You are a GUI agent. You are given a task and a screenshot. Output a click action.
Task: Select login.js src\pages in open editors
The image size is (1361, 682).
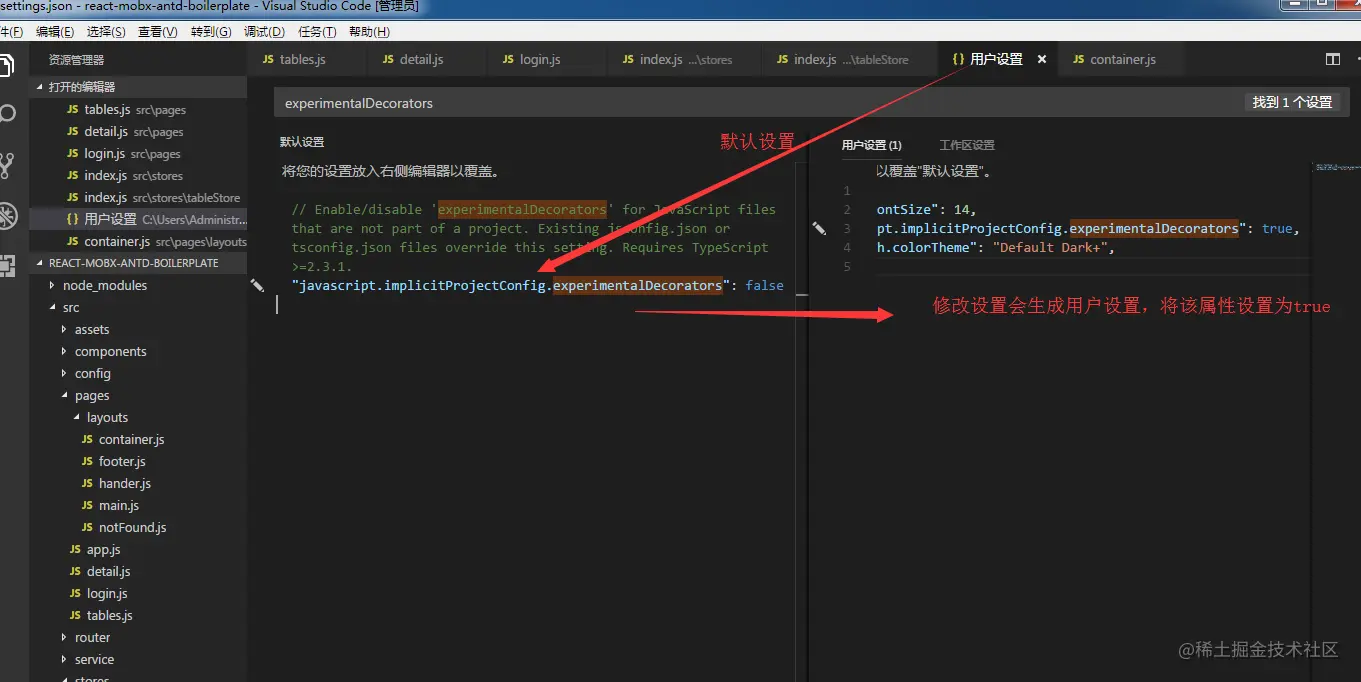138,154
